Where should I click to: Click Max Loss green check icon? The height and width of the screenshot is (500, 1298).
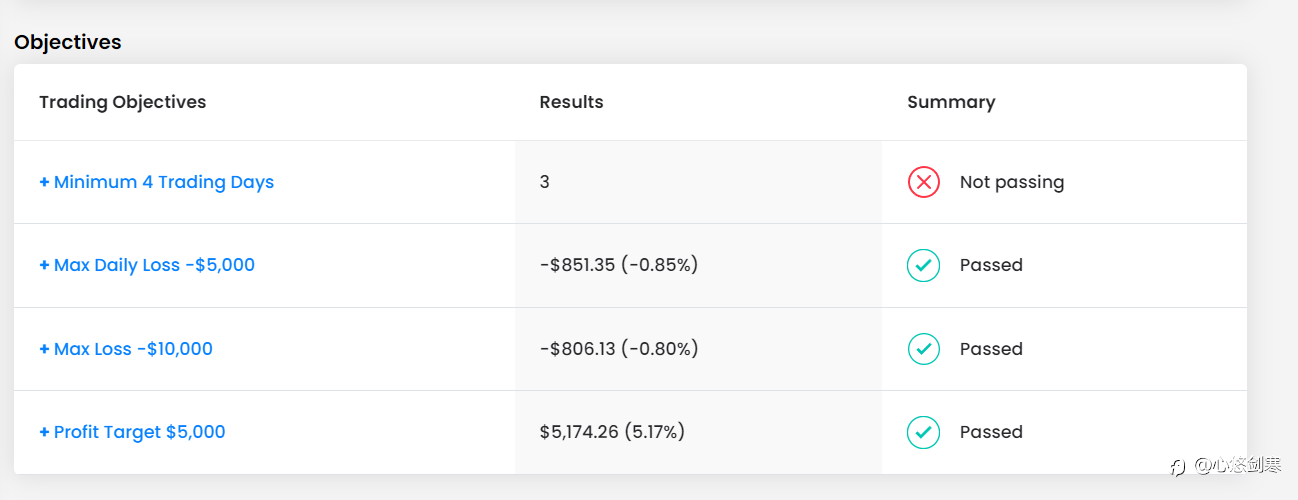[x=923, y=349]
